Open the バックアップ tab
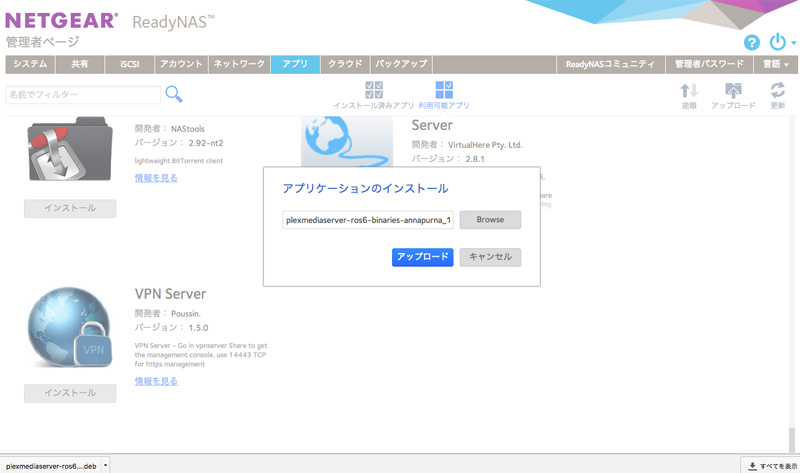Viewport: 800px width, 473px height. click(x=402, y=64)
